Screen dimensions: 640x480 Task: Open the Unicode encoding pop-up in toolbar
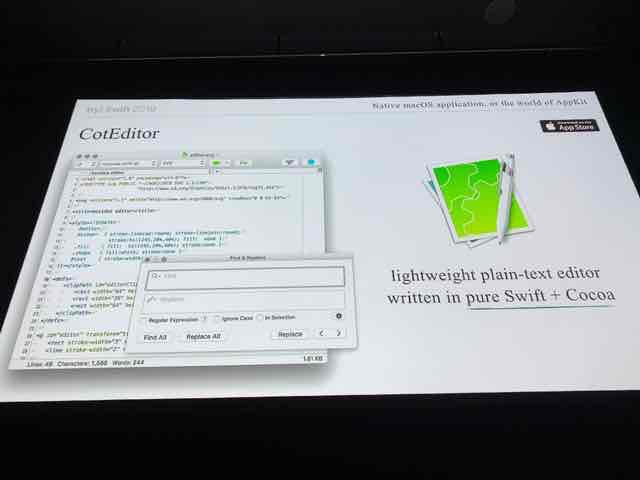[128, 164]
